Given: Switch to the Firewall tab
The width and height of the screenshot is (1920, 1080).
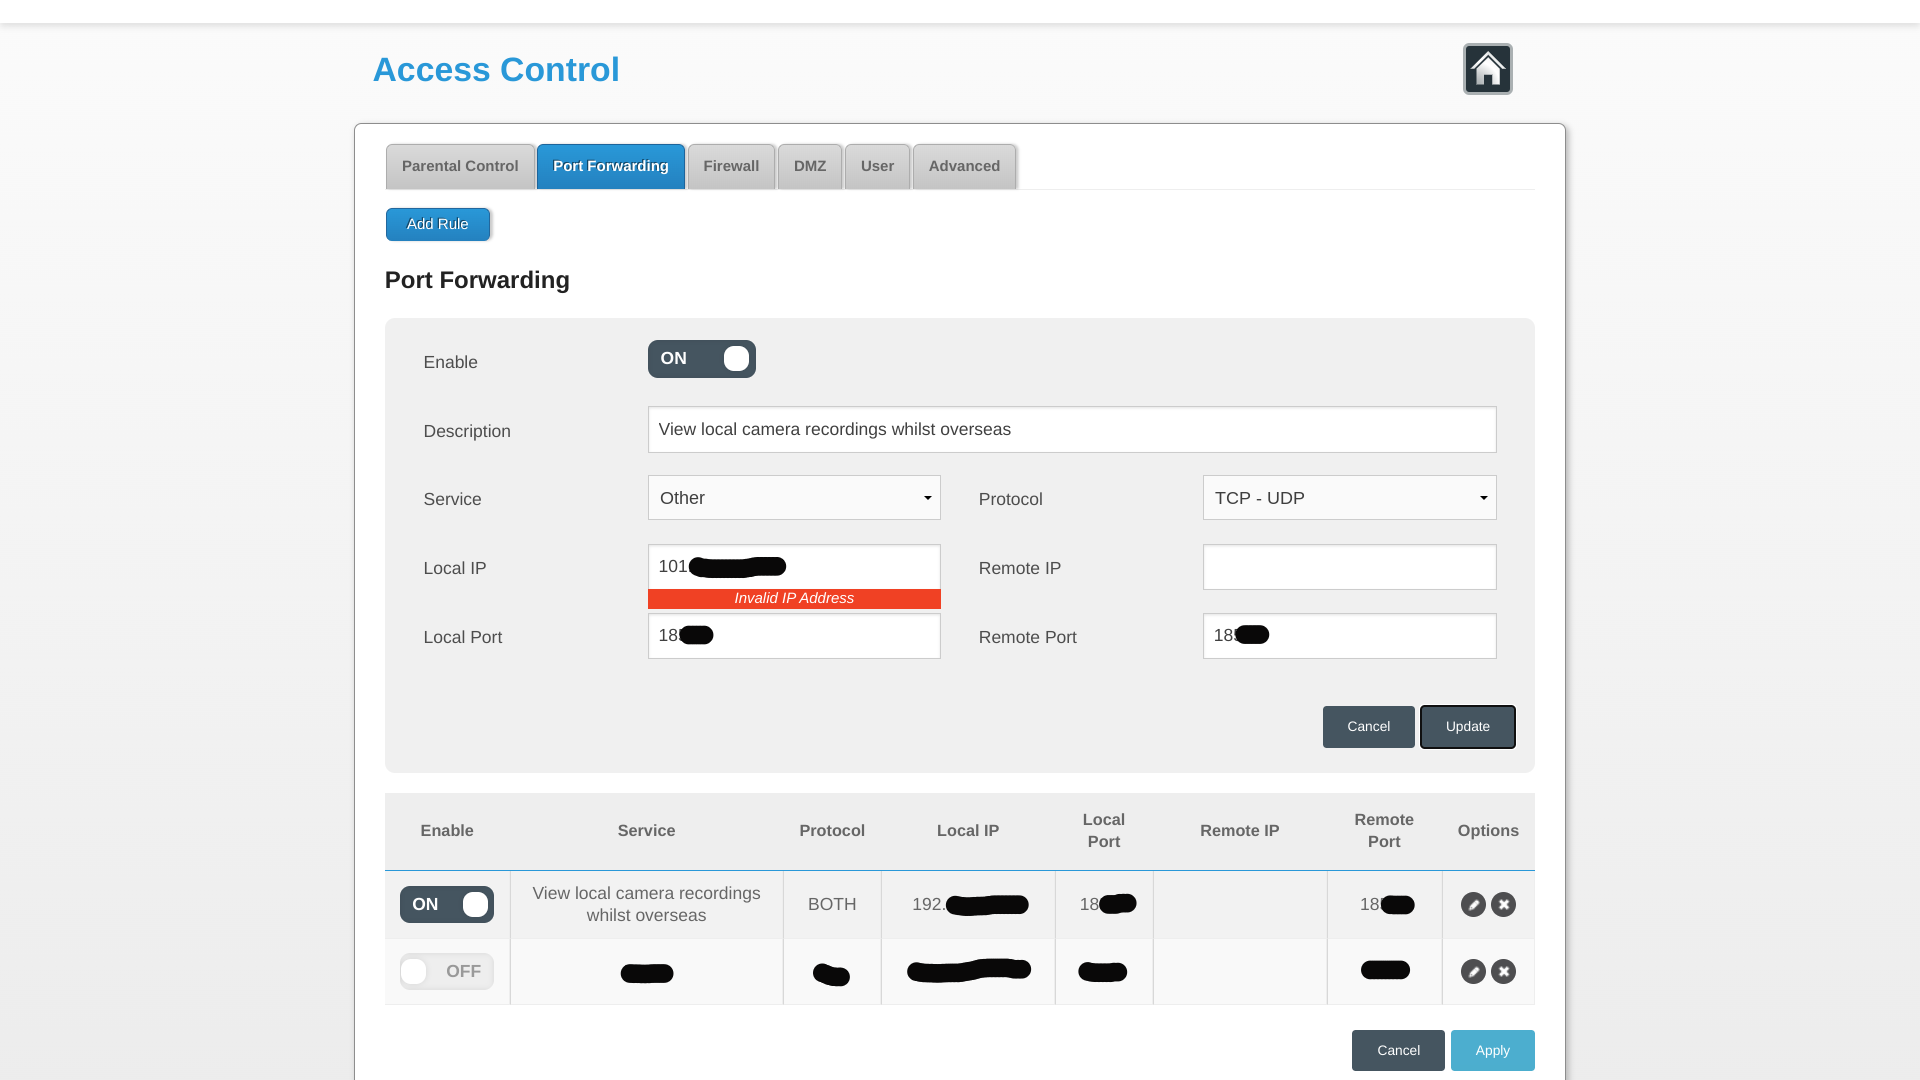Looking at the screenshot, I should point(731,167).
